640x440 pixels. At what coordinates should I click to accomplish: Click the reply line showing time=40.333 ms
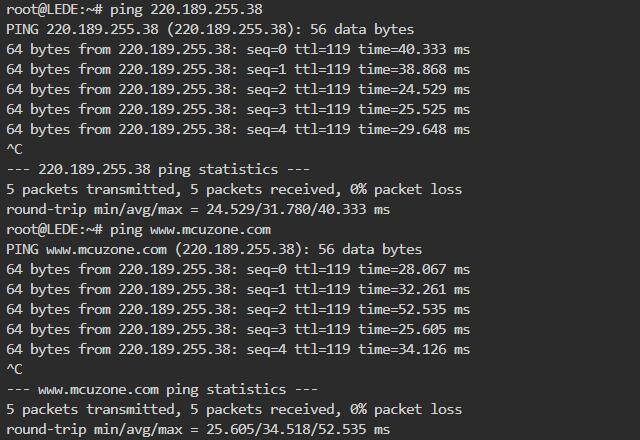238,49
